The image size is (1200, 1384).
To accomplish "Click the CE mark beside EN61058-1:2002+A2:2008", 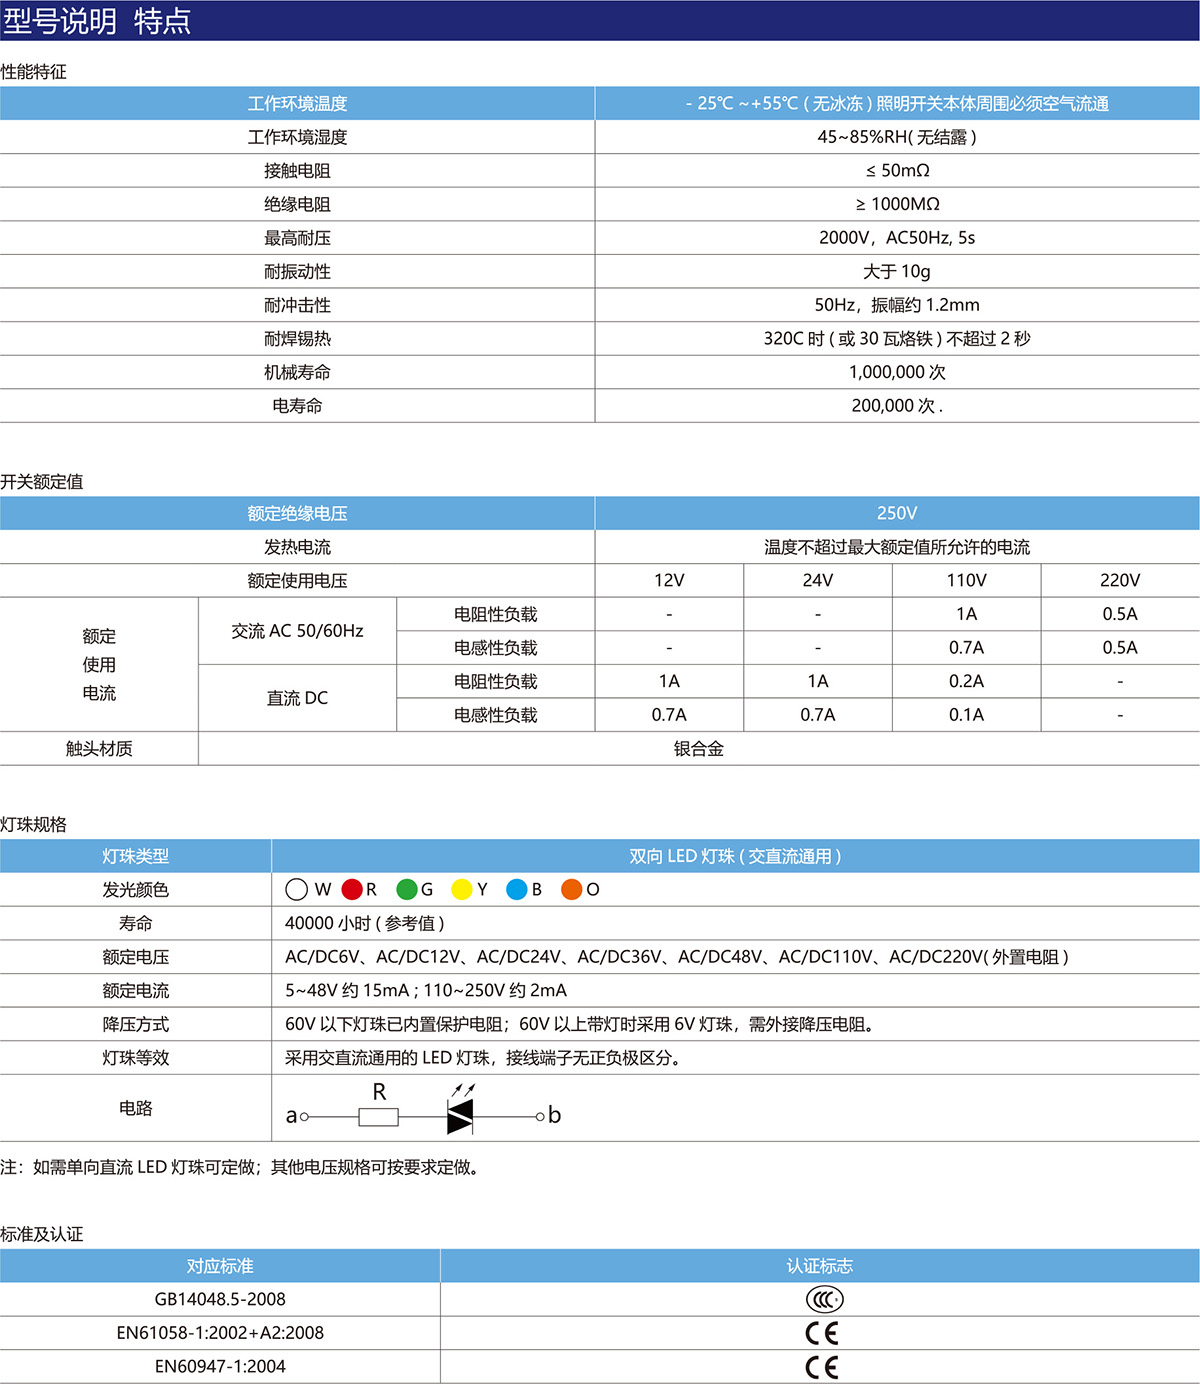I will tap(821, 1333).
